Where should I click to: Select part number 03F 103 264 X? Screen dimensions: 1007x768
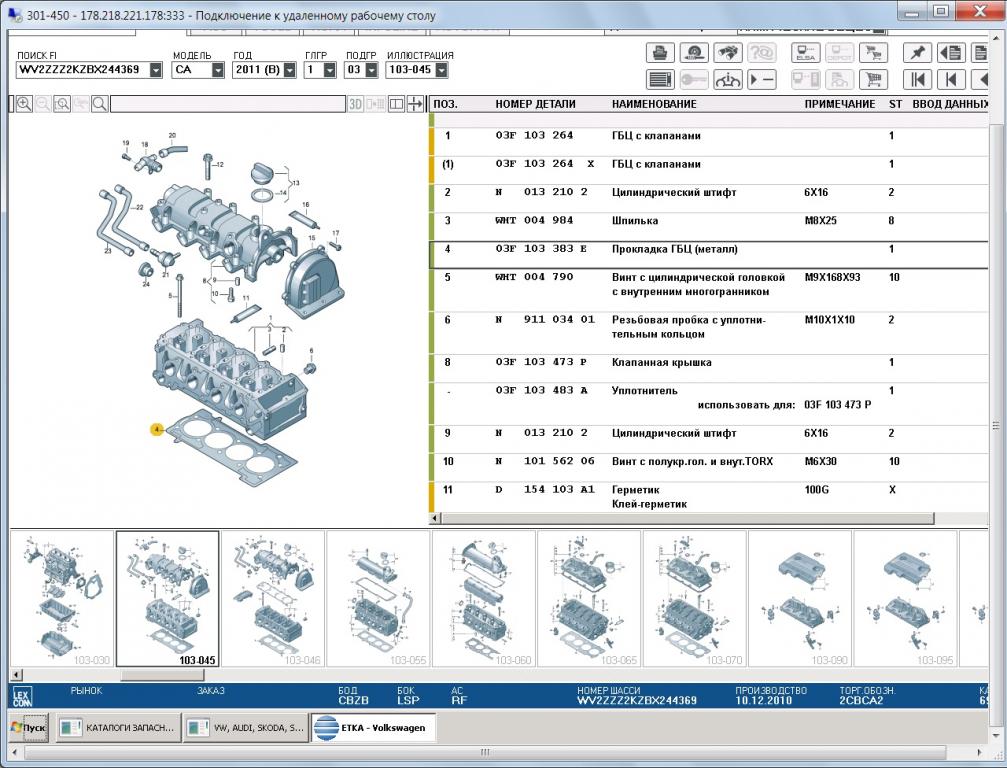545,164
